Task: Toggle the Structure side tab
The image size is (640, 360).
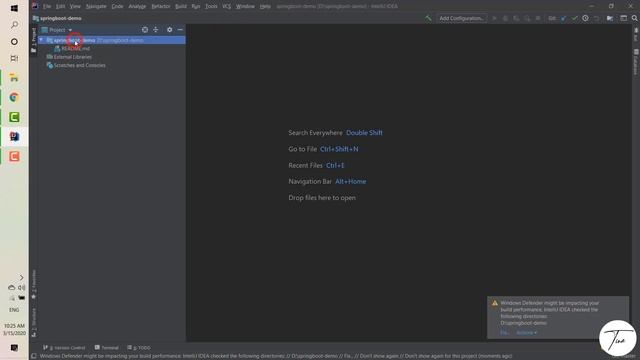Action: click(34, 322)
